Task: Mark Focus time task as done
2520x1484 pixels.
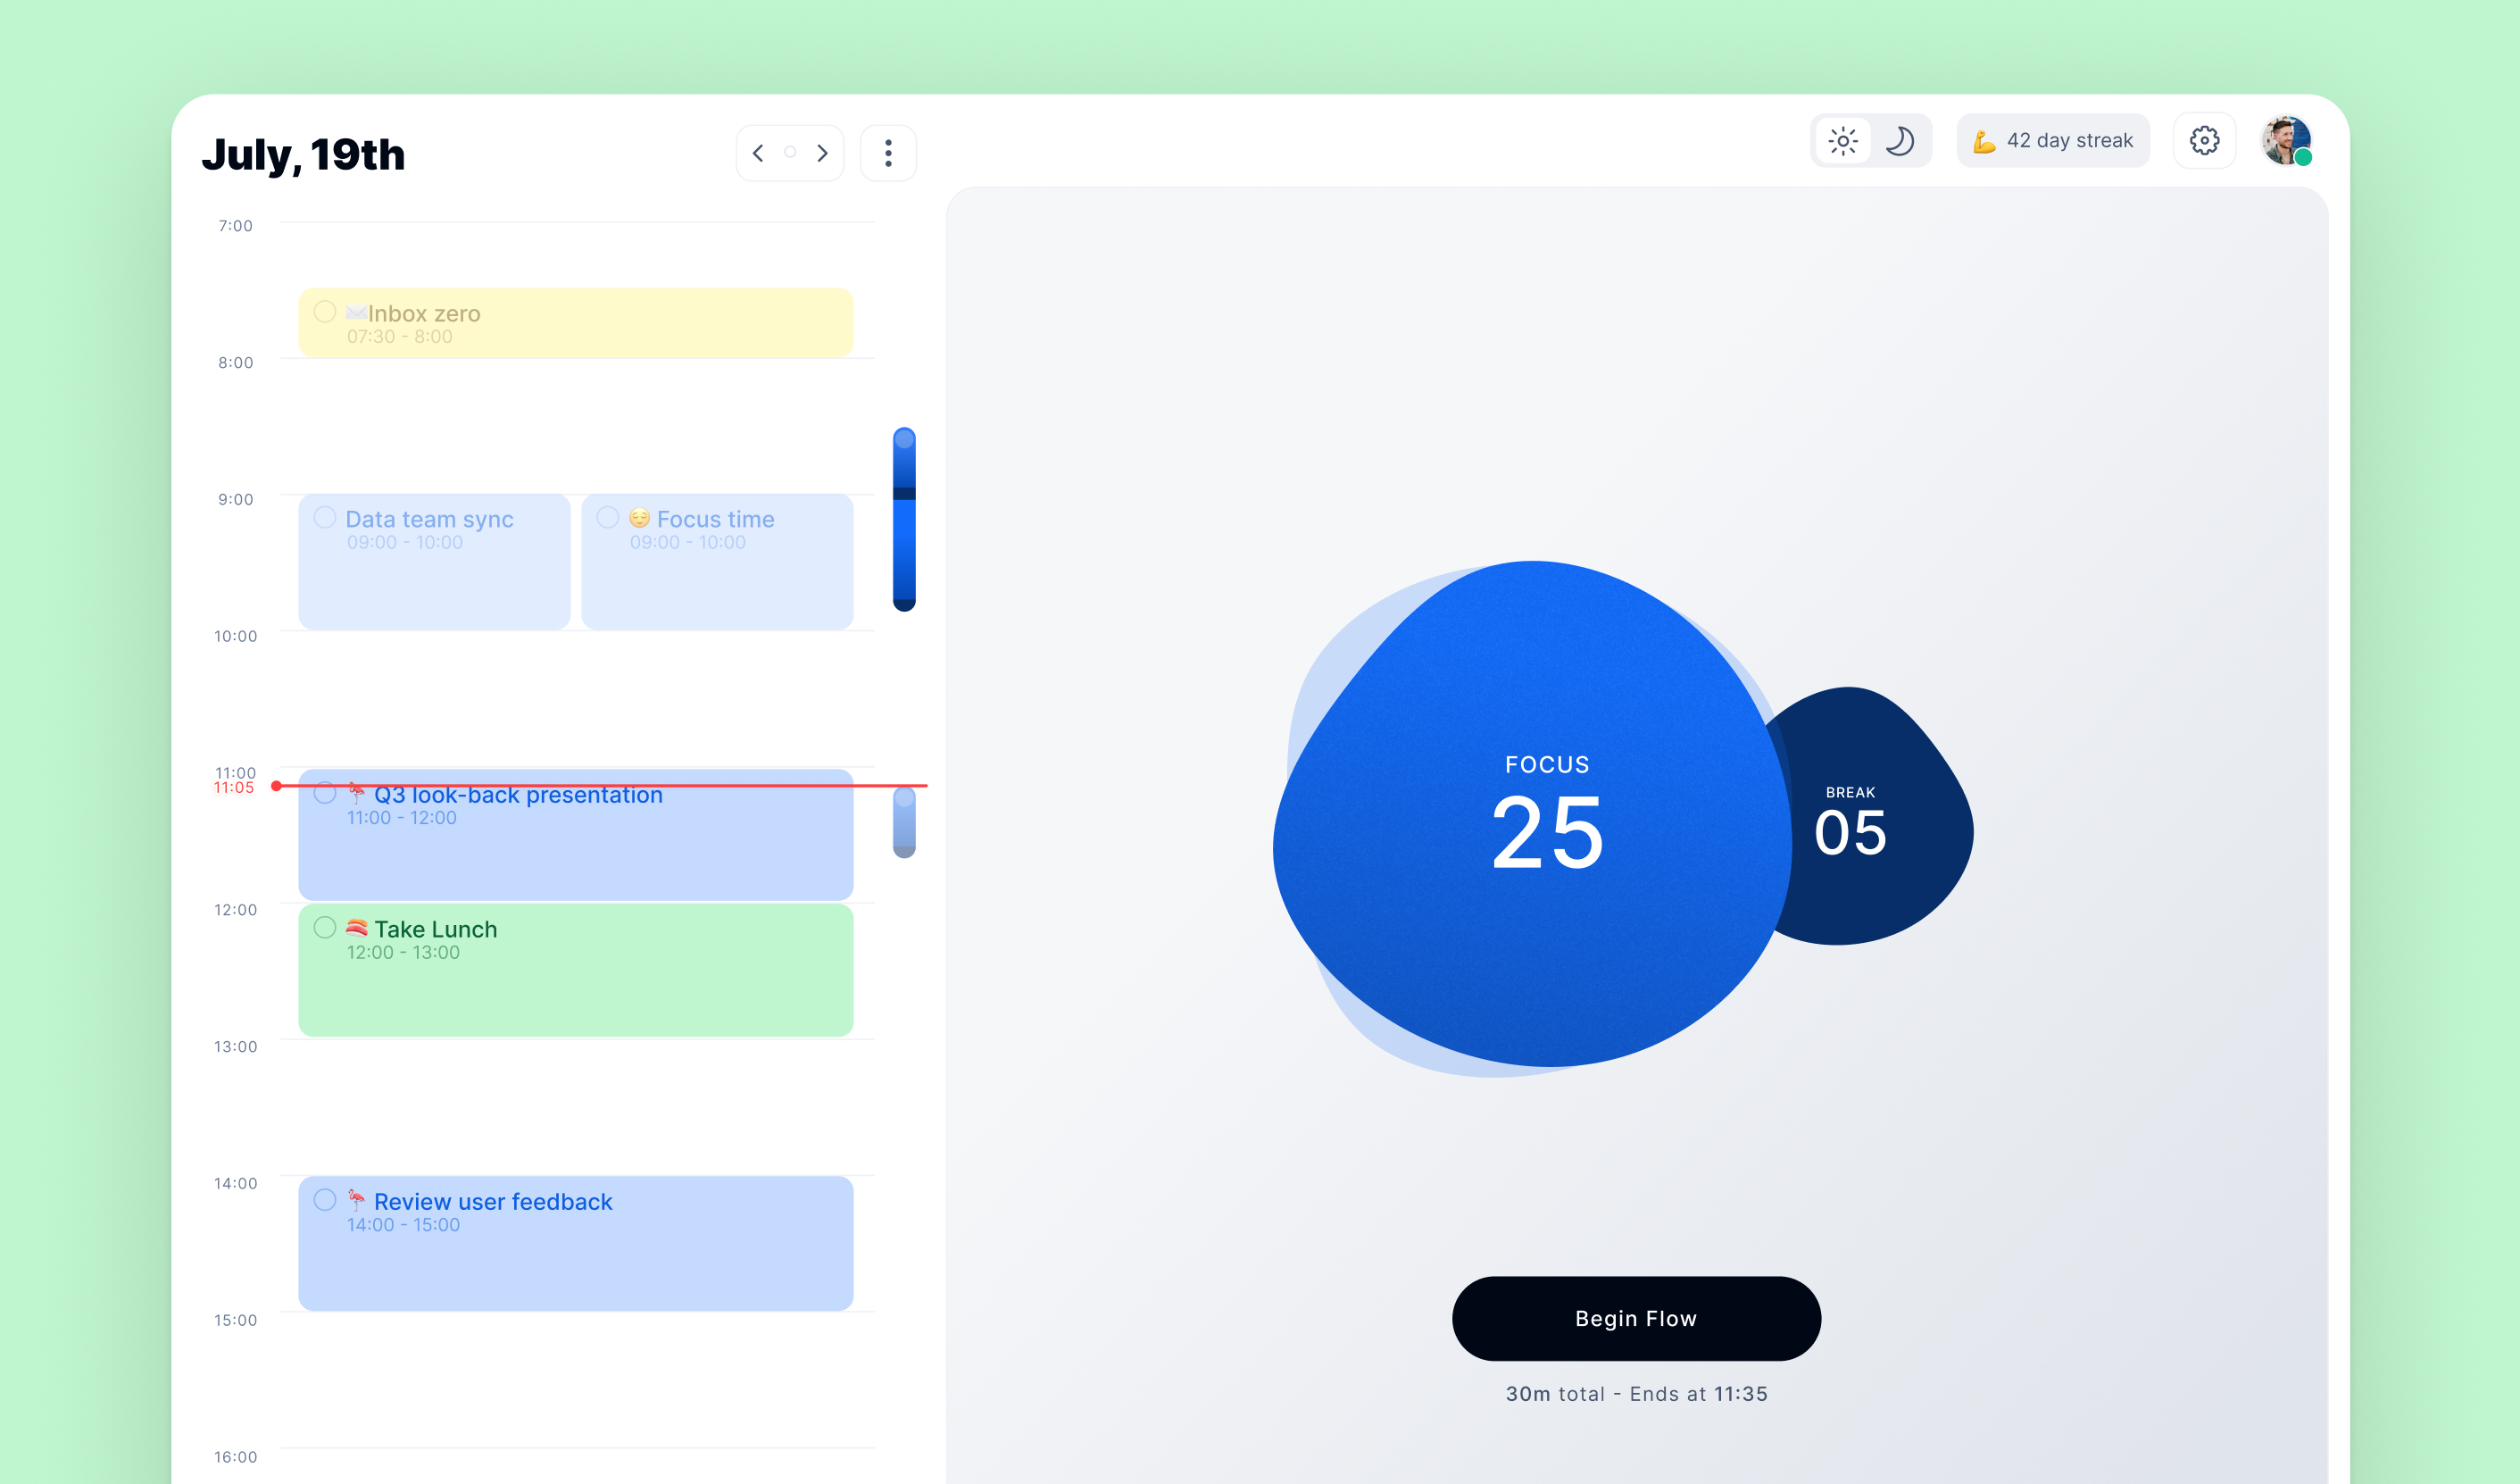Action: pos(607,517)
